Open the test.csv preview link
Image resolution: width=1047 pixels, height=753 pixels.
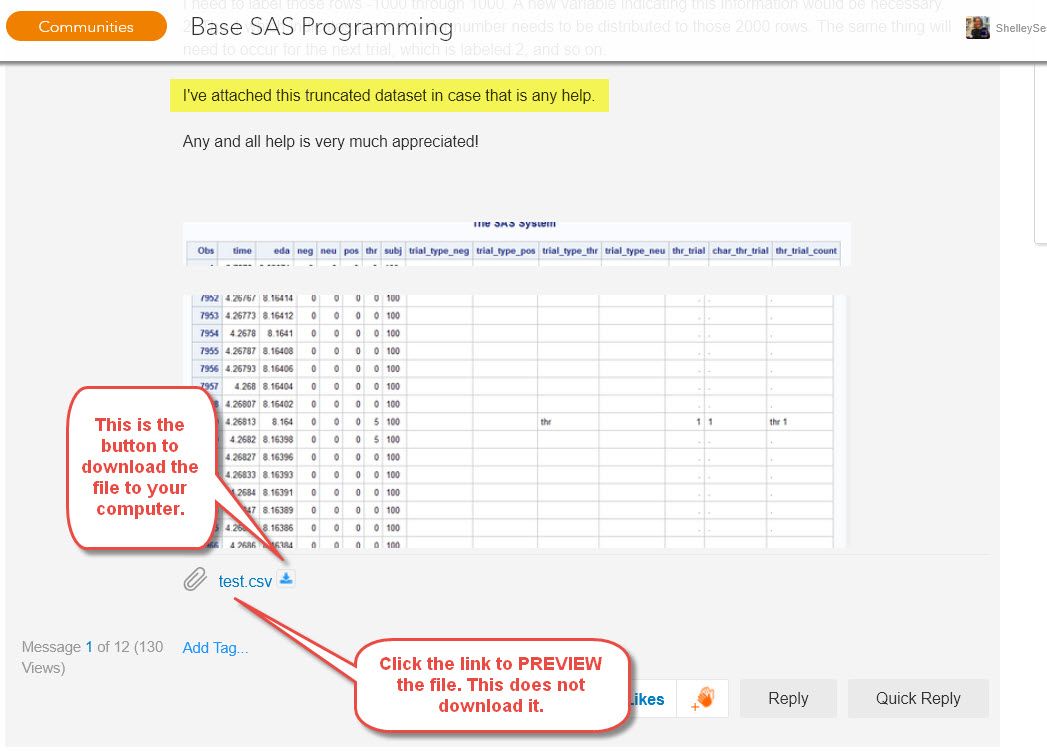pos(243,581)
